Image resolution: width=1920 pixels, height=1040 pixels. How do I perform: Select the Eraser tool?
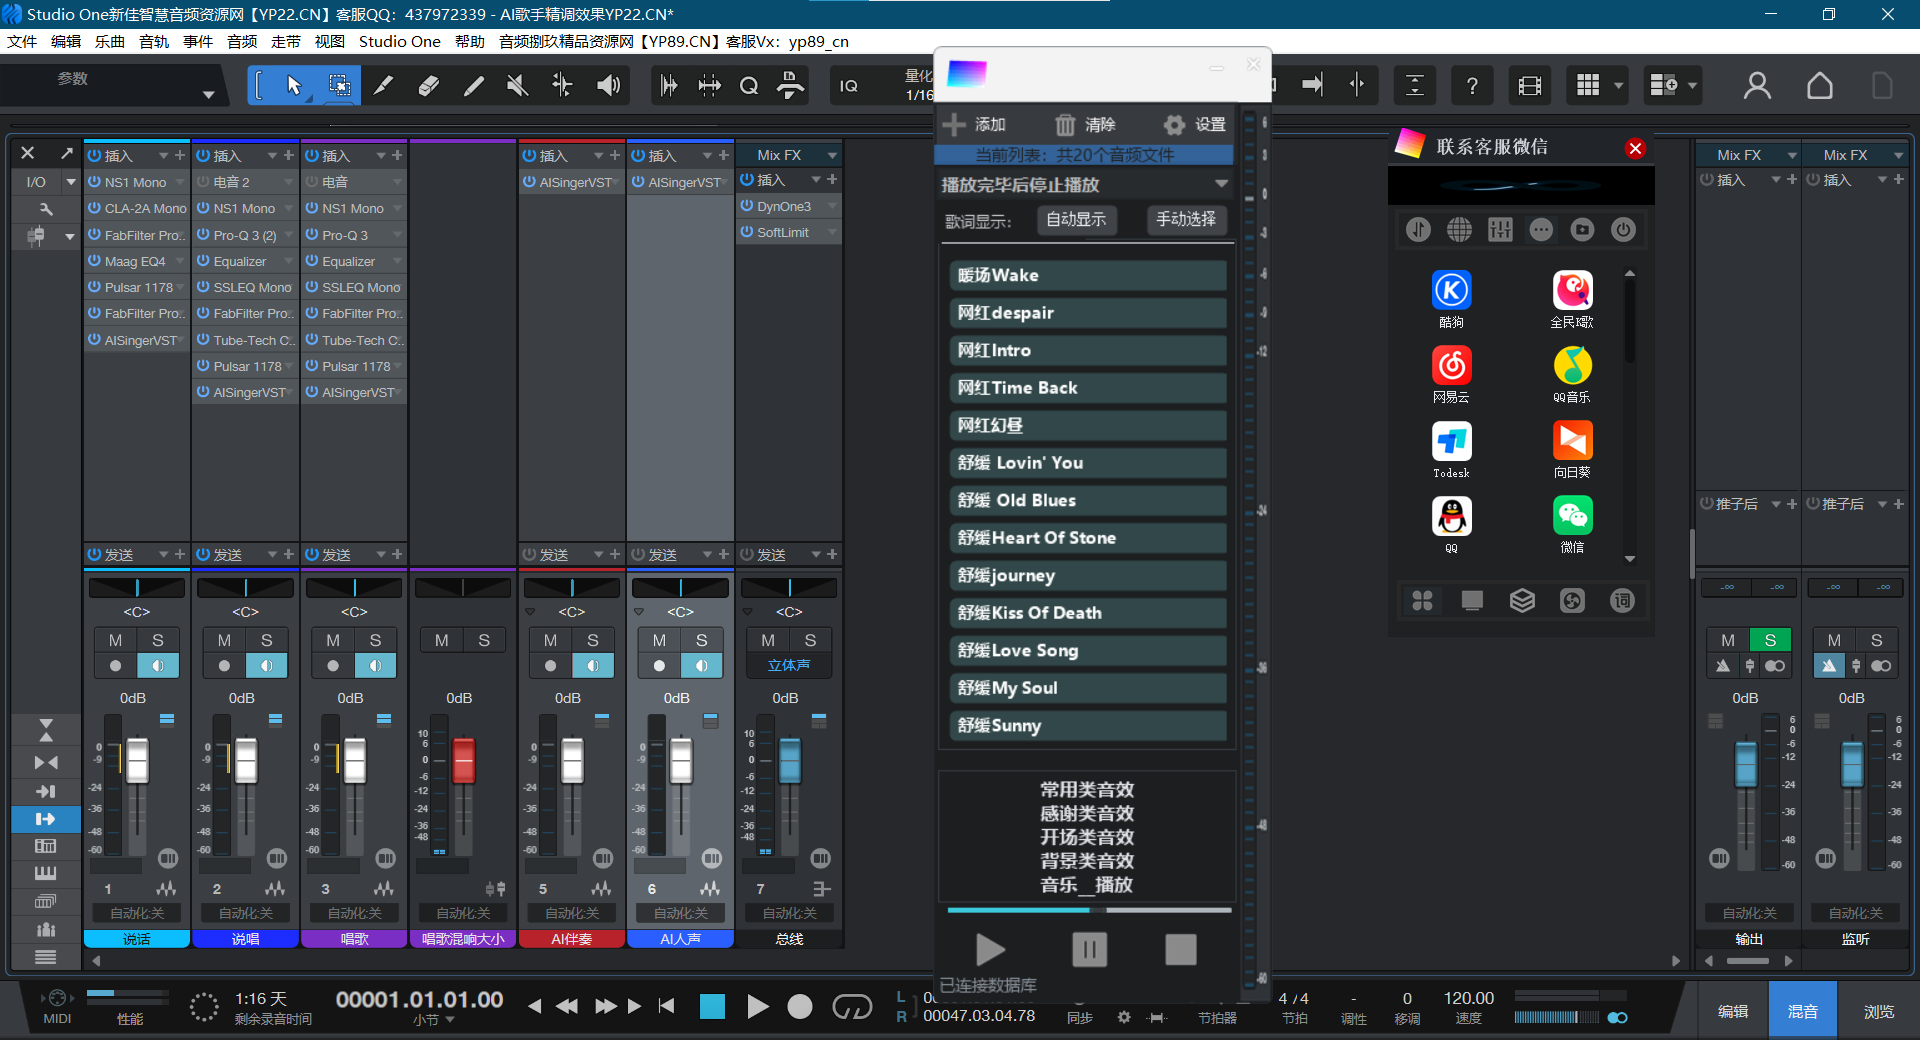[x=428, y=85]
